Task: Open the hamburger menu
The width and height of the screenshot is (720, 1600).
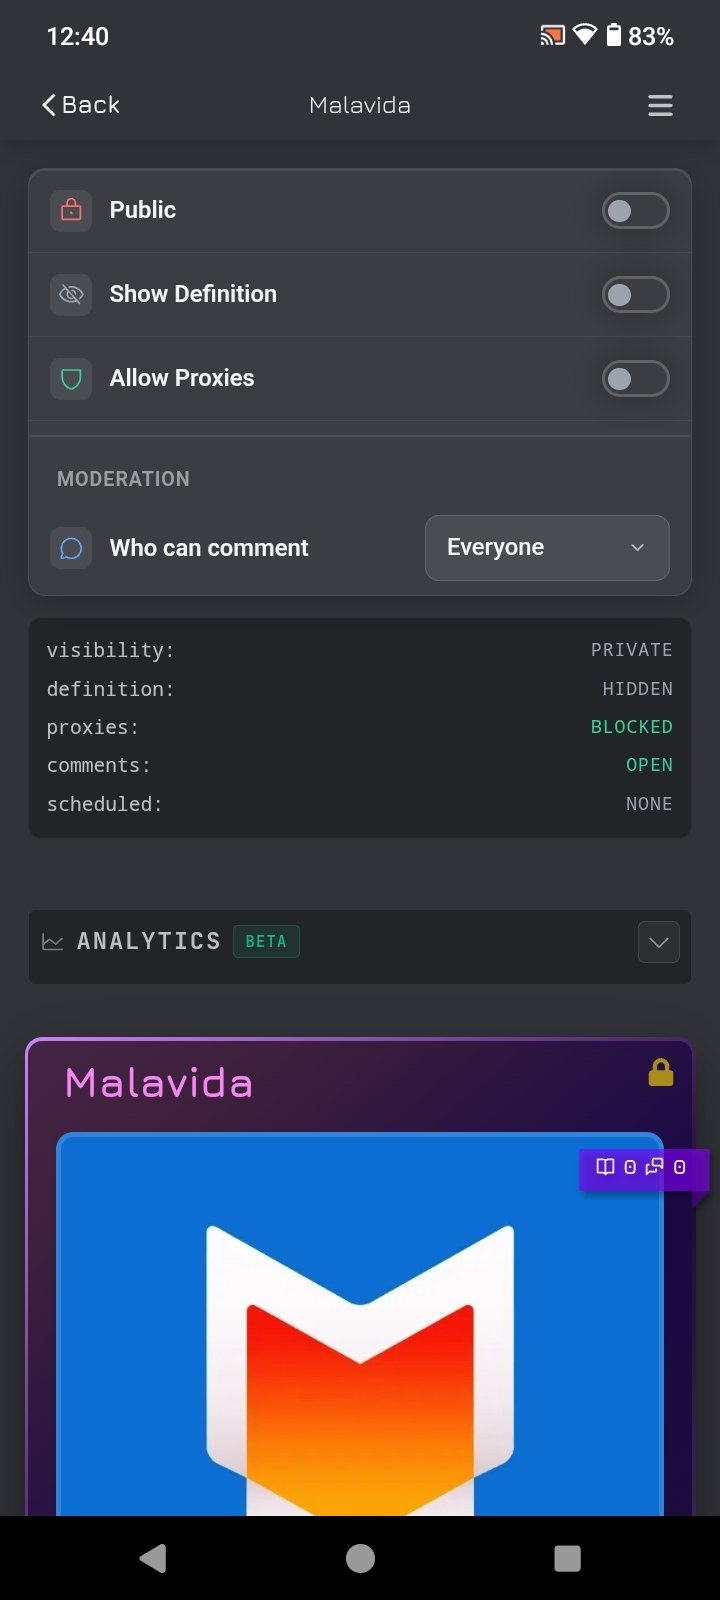Action: coord(660,105)
